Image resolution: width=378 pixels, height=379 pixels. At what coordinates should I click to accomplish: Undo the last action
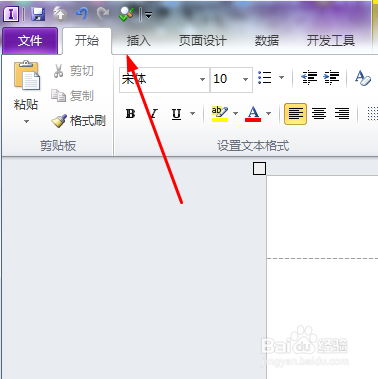point(82,14)
